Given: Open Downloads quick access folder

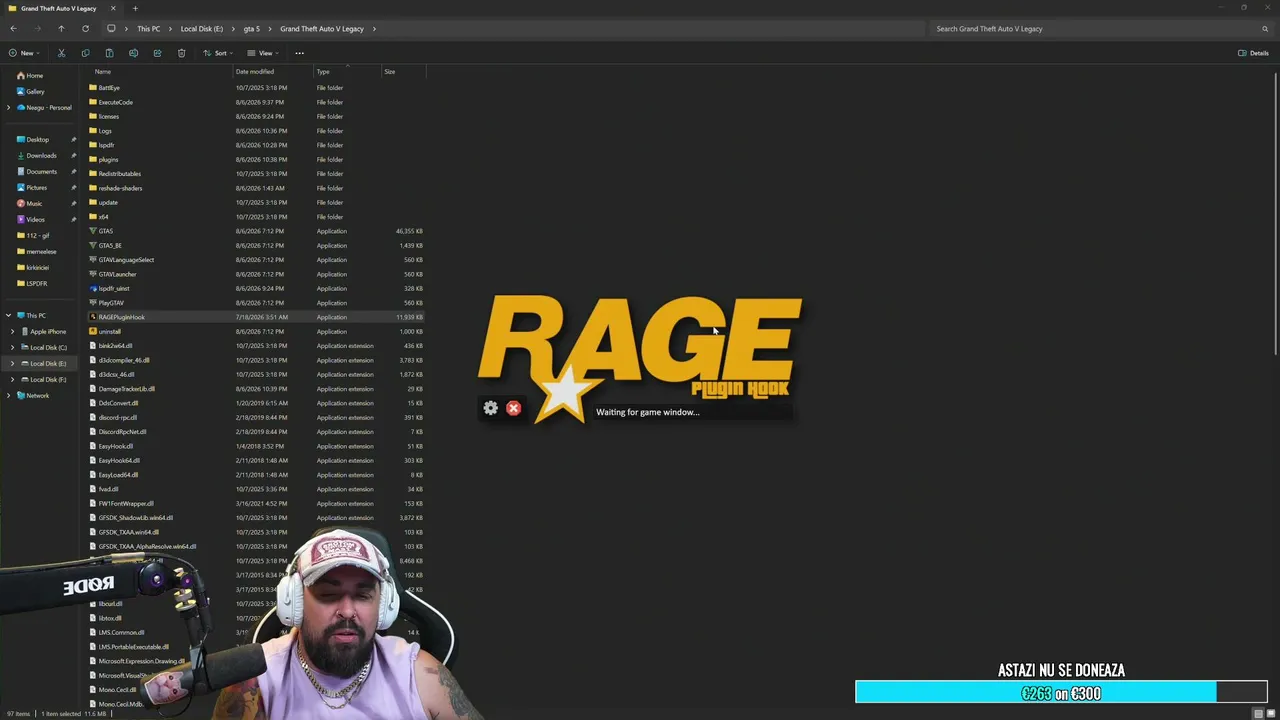Looking at the screenshot, I should pos(40,155).
